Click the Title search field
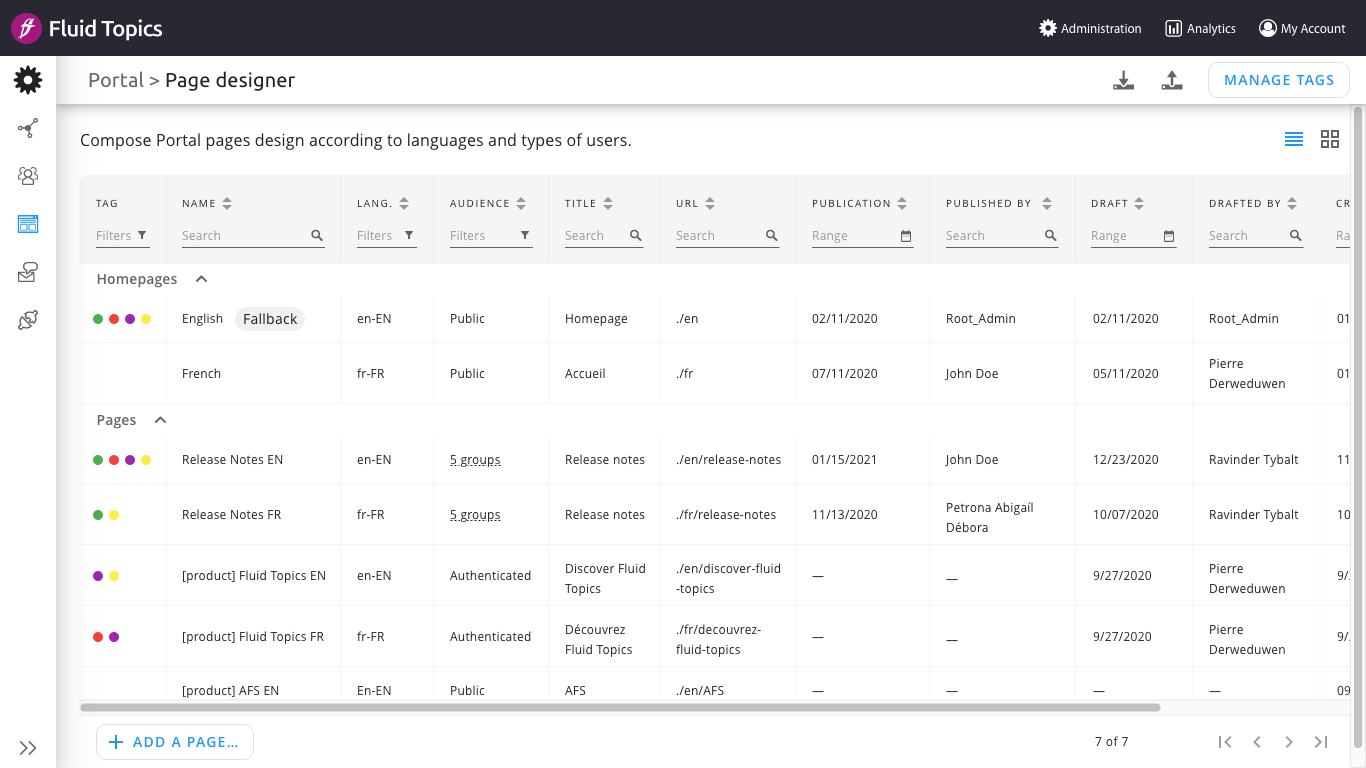Image resolution: width=1366 pixels, height=768 pixels. [604, 236]
